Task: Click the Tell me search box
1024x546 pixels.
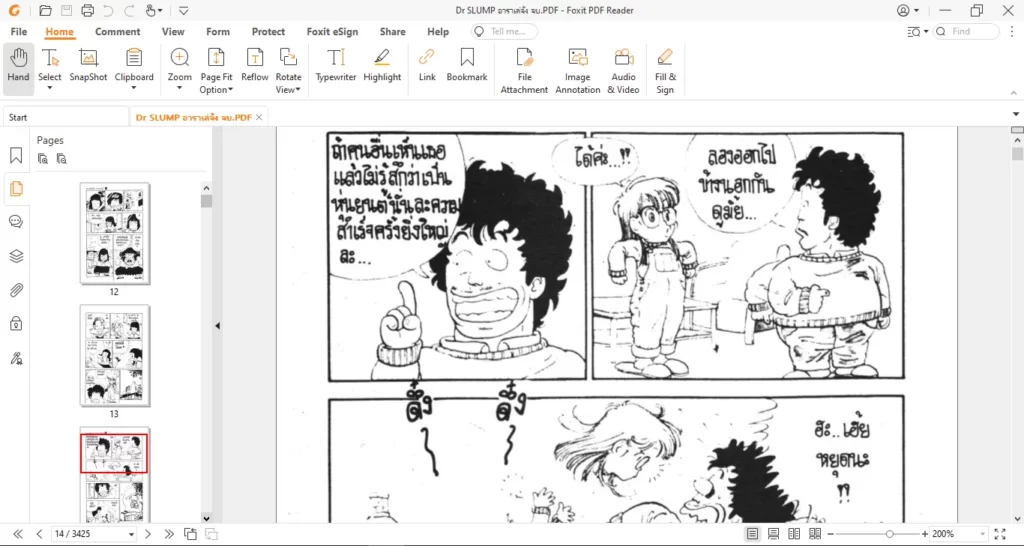Action: [504, 31]
